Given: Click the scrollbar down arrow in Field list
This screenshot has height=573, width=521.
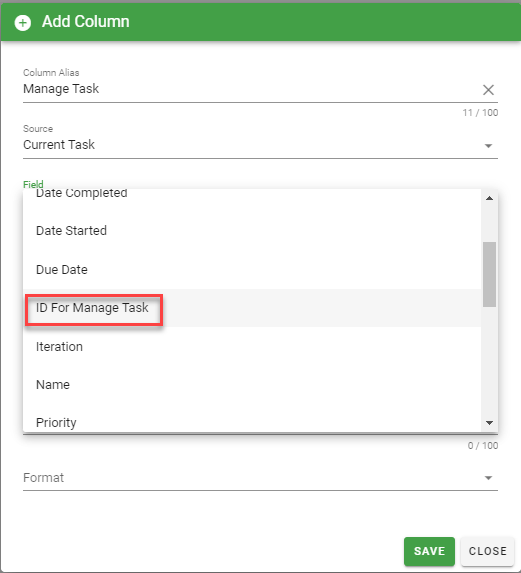Looking at the screenshot, I should click(489, 423).
